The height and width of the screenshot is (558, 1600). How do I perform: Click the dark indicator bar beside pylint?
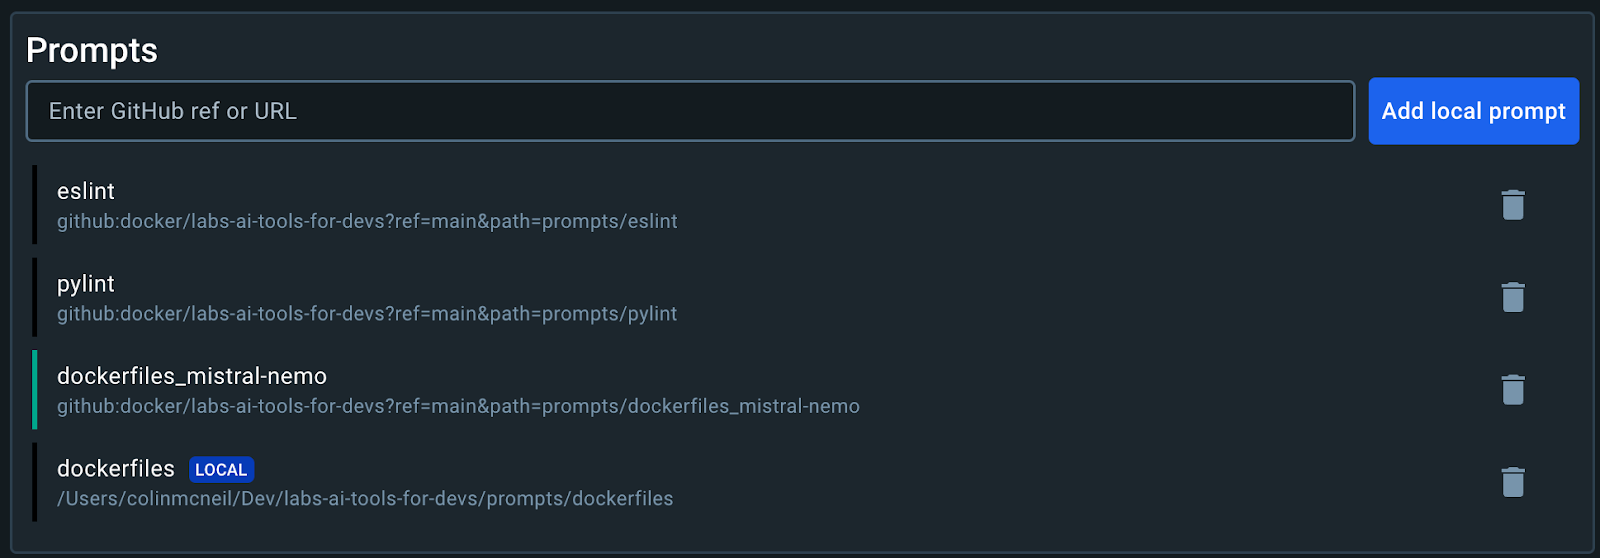(35, 297)
